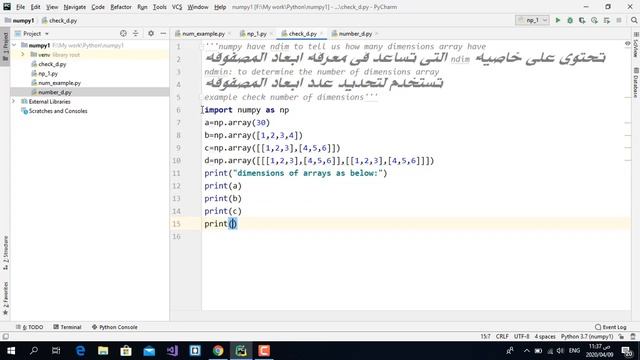This screenshot has height=360, width=640.
Task: Open the Database side panel tab
Action: pyautogui.click(x=636, y=82)
